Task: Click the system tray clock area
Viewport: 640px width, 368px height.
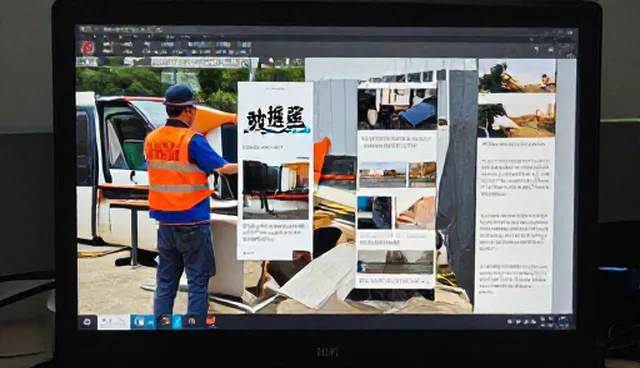Action: click(x=563, y=321)
